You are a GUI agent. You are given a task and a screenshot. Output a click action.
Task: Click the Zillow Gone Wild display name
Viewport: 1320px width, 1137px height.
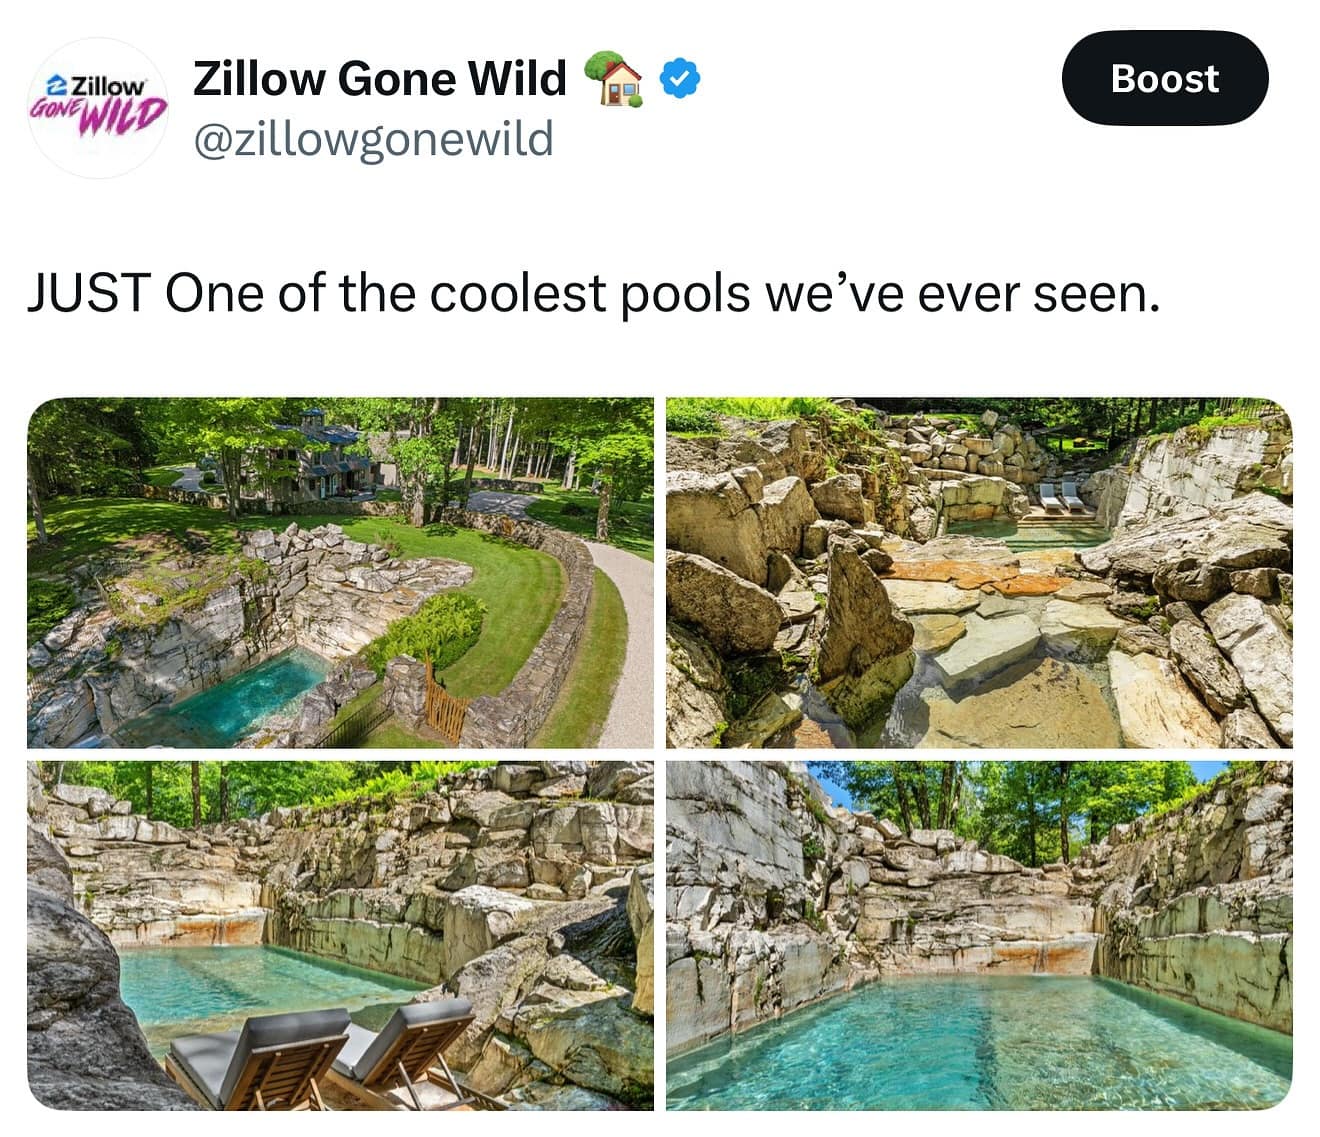[380, 78]
